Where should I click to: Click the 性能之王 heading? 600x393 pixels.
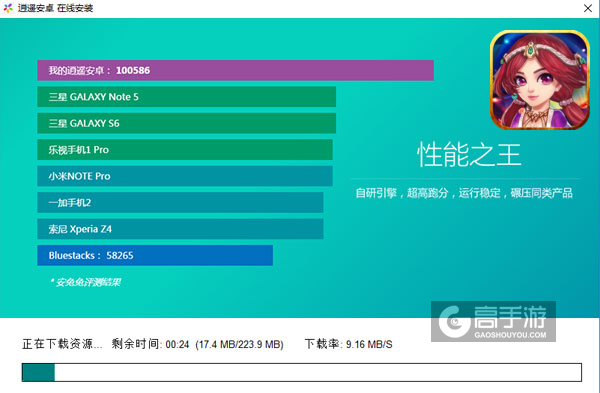[469, 155]
